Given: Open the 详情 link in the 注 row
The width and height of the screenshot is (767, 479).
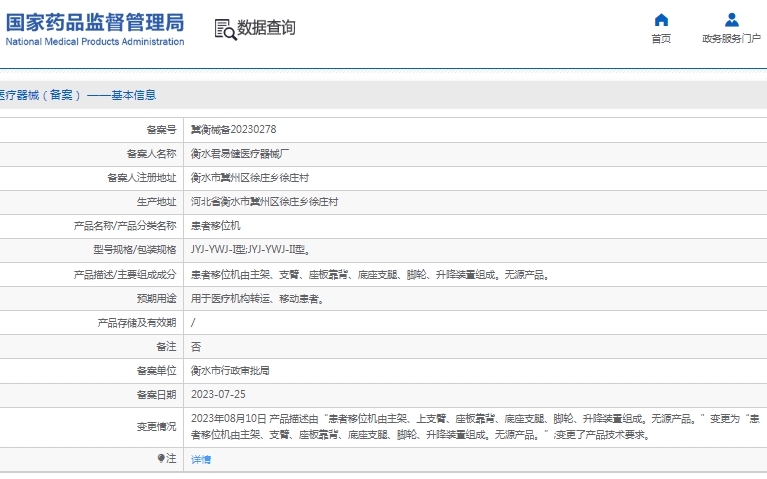Looking at the screenshot, I should [x=201, y=459].
